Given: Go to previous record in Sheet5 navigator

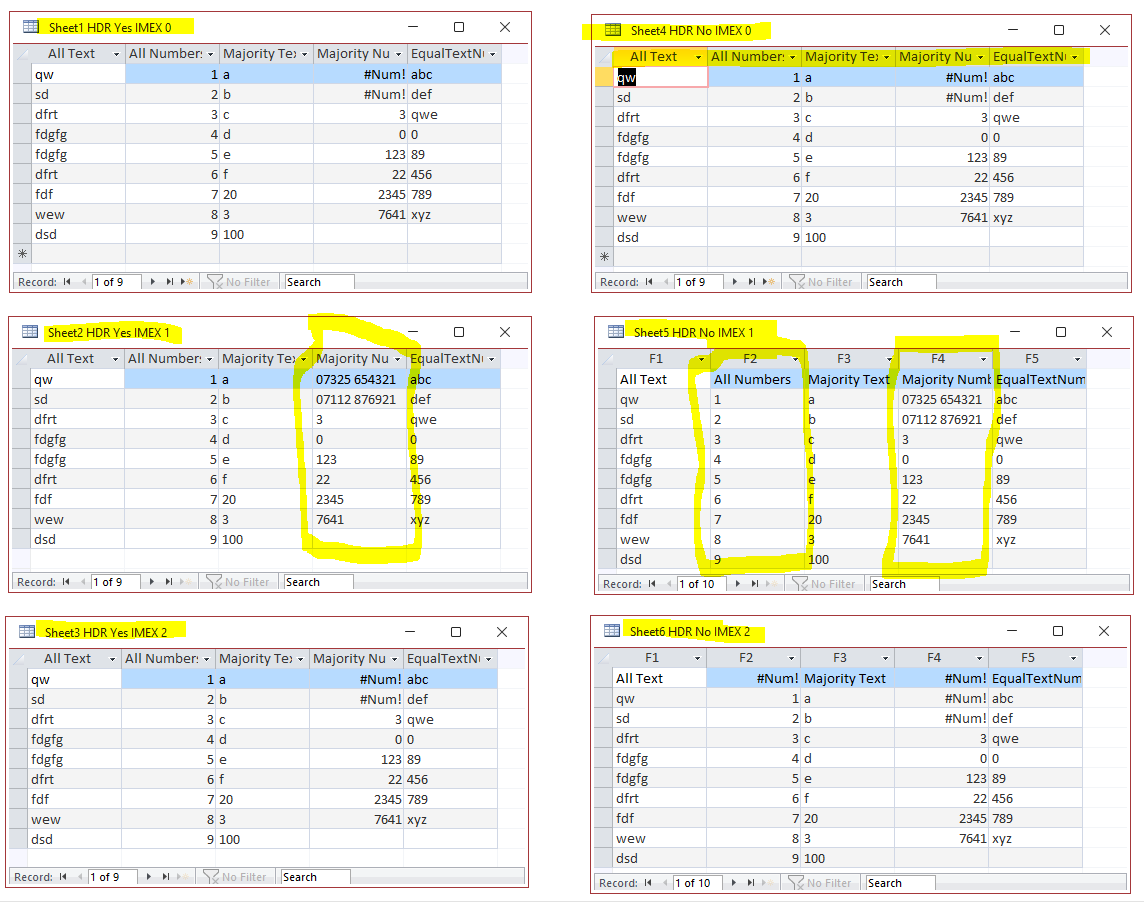Looking at the screenshot, I should tap(667, 584).
